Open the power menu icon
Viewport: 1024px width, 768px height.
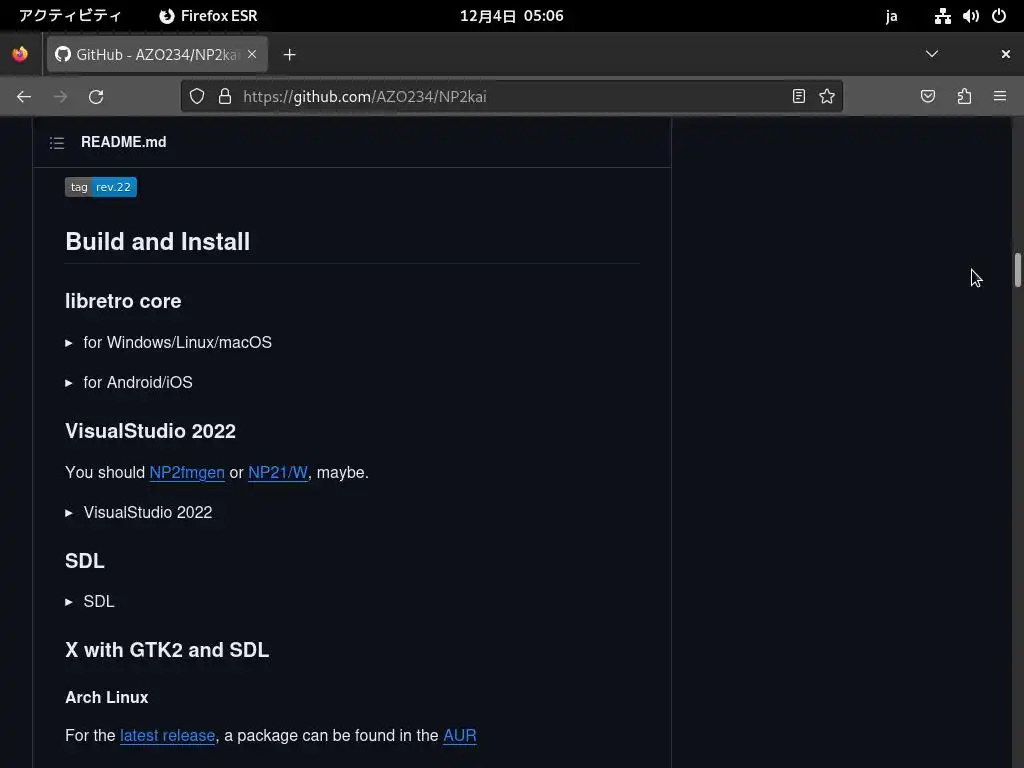(x=999, y=16)
